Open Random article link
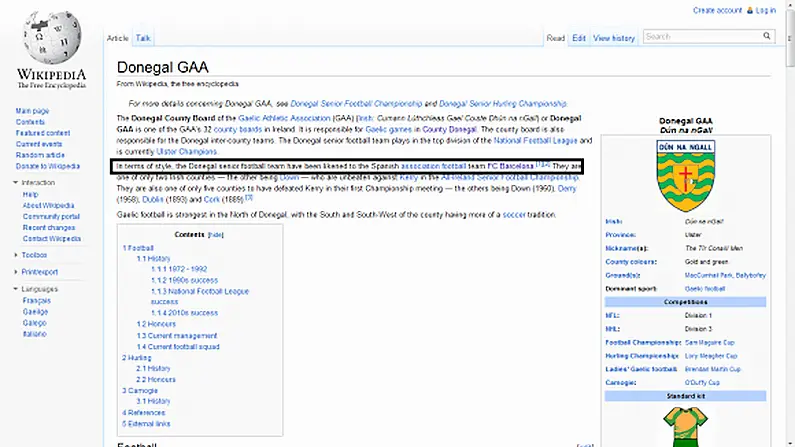795x447 pixels. [x=40, y=155]
